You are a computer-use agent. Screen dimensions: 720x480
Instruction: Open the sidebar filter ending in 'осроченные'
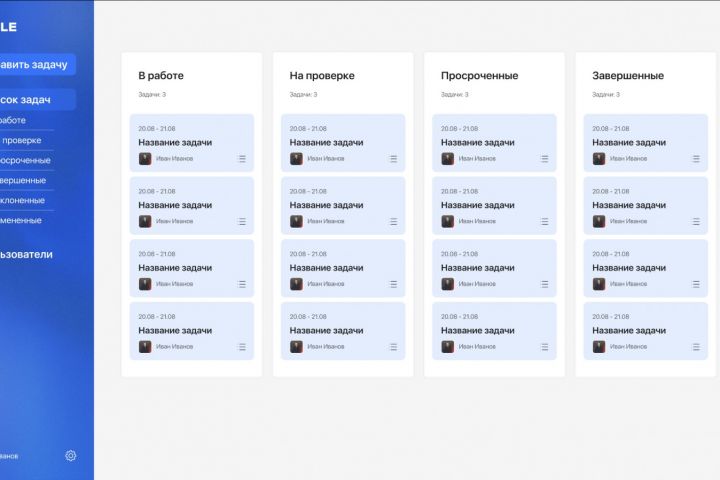click(x=25, y=160)
